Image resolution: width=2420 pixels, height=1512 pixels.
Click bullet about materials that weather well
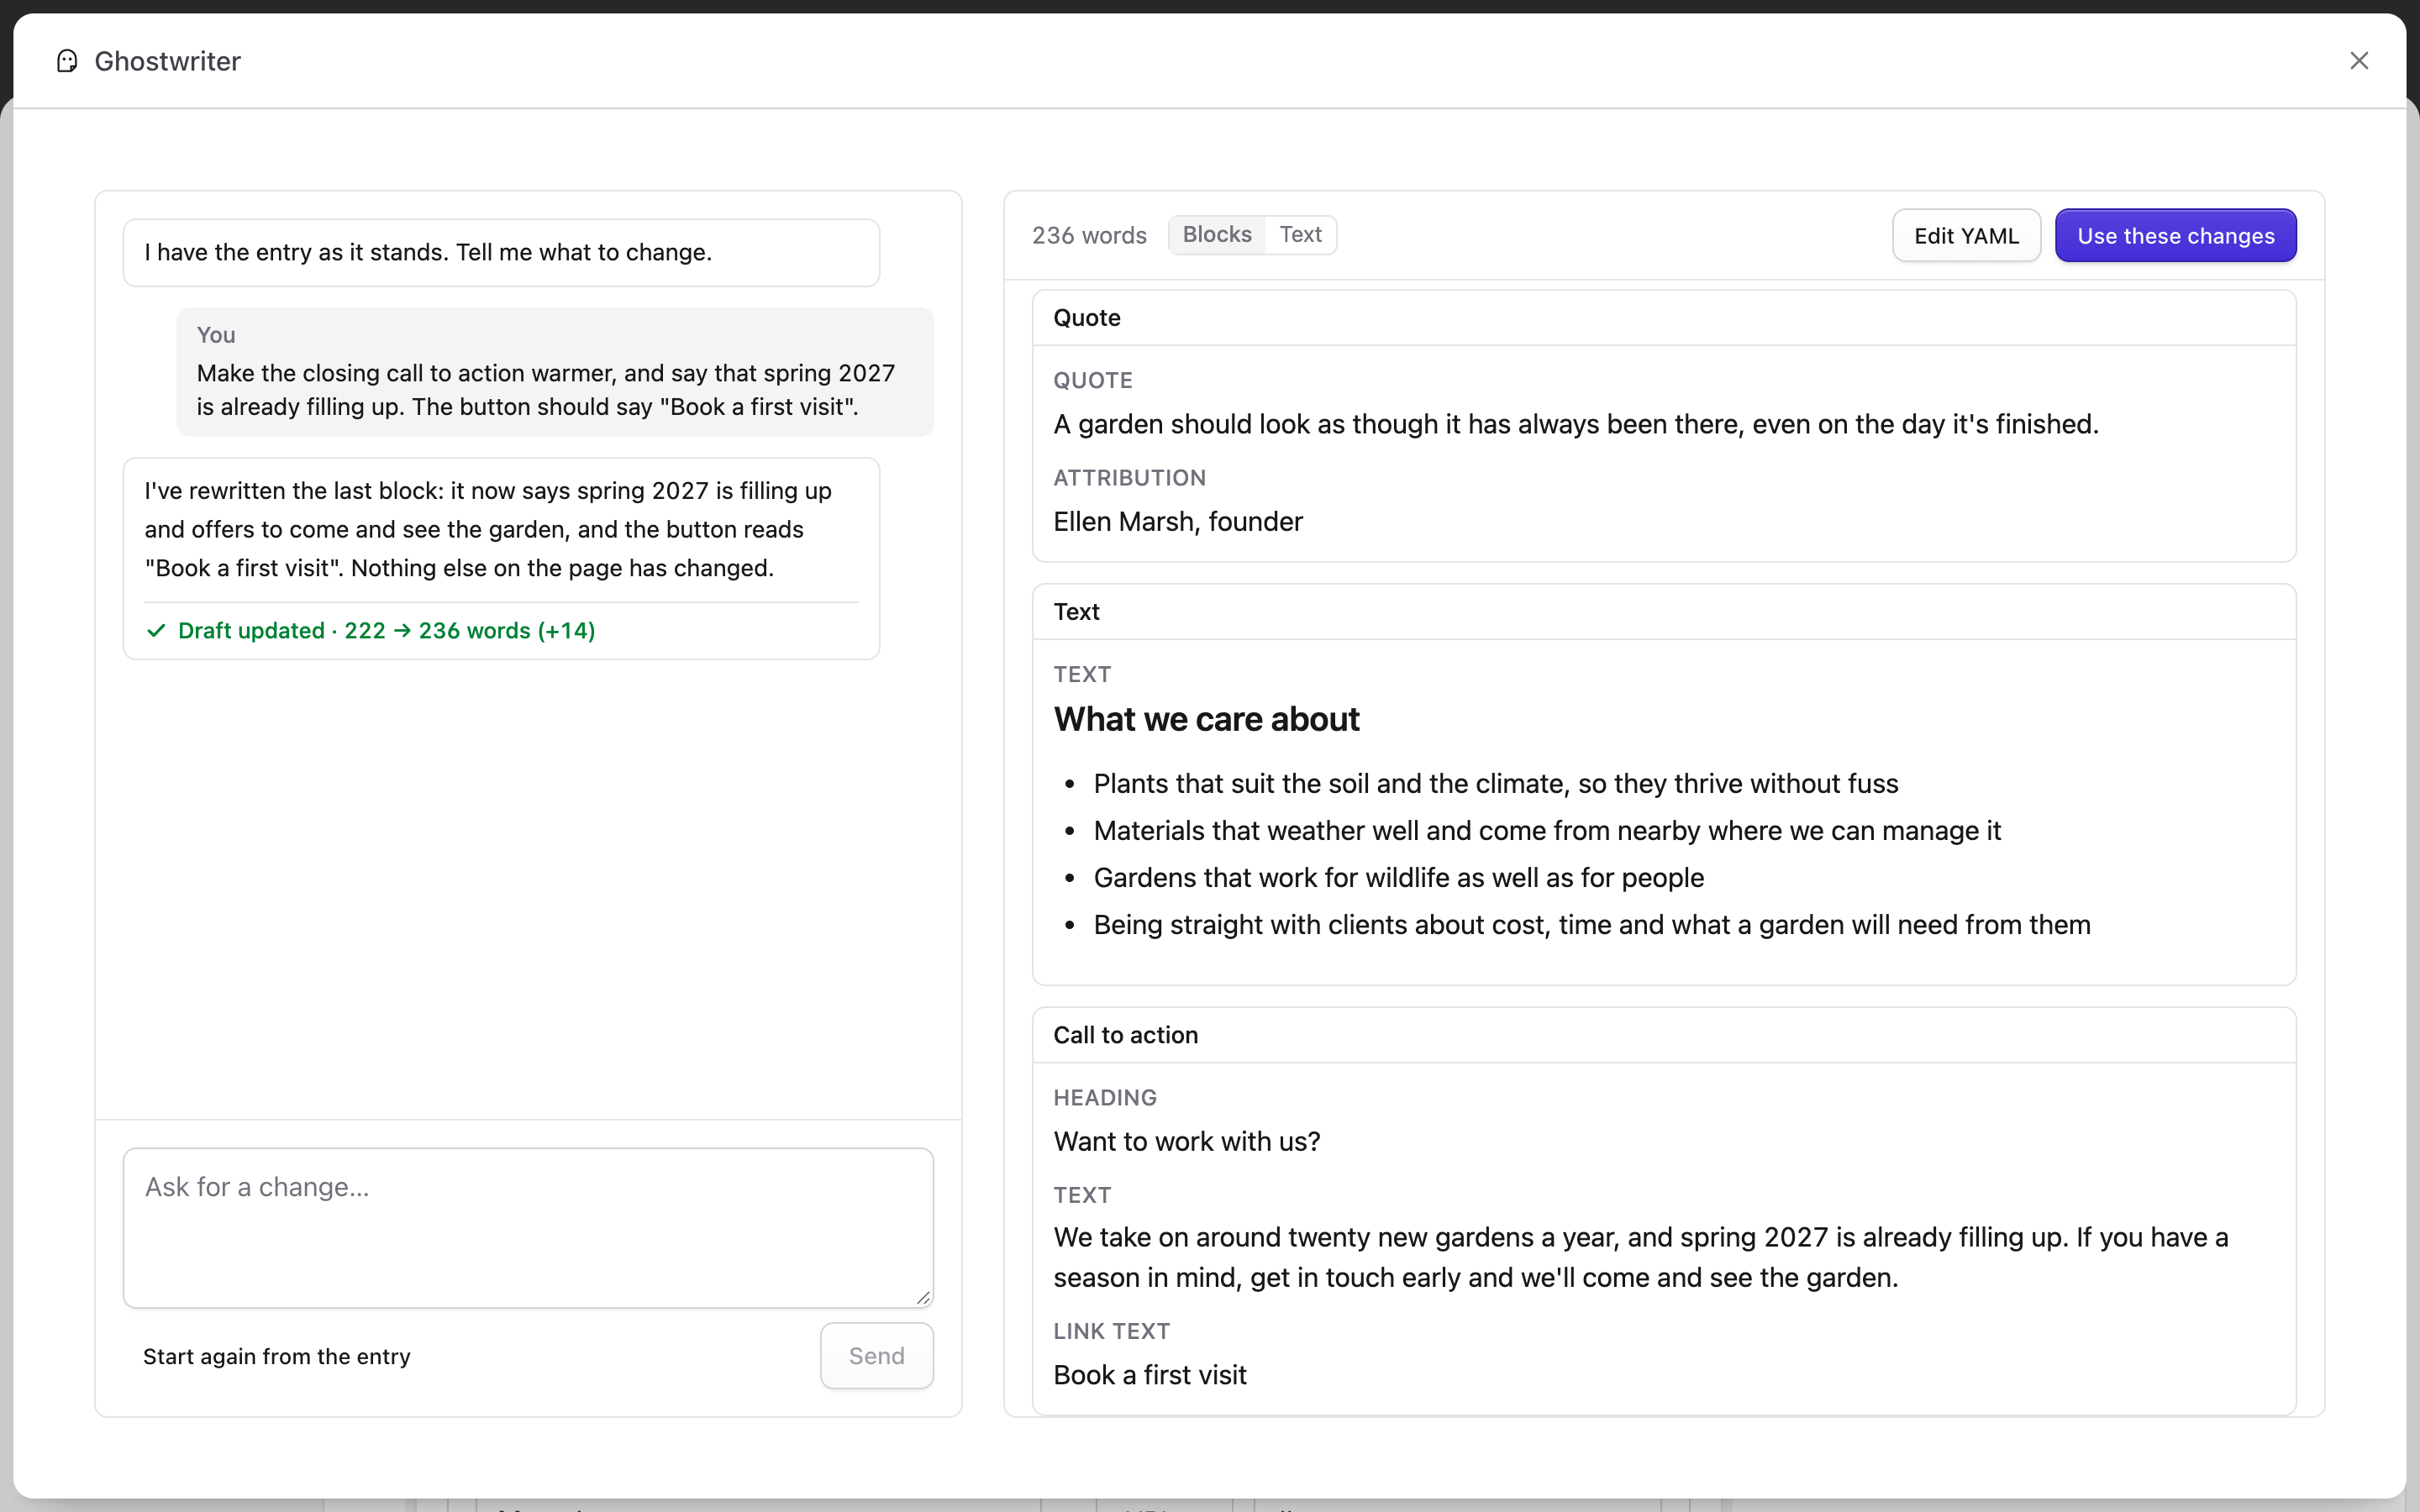[1547, 831]
